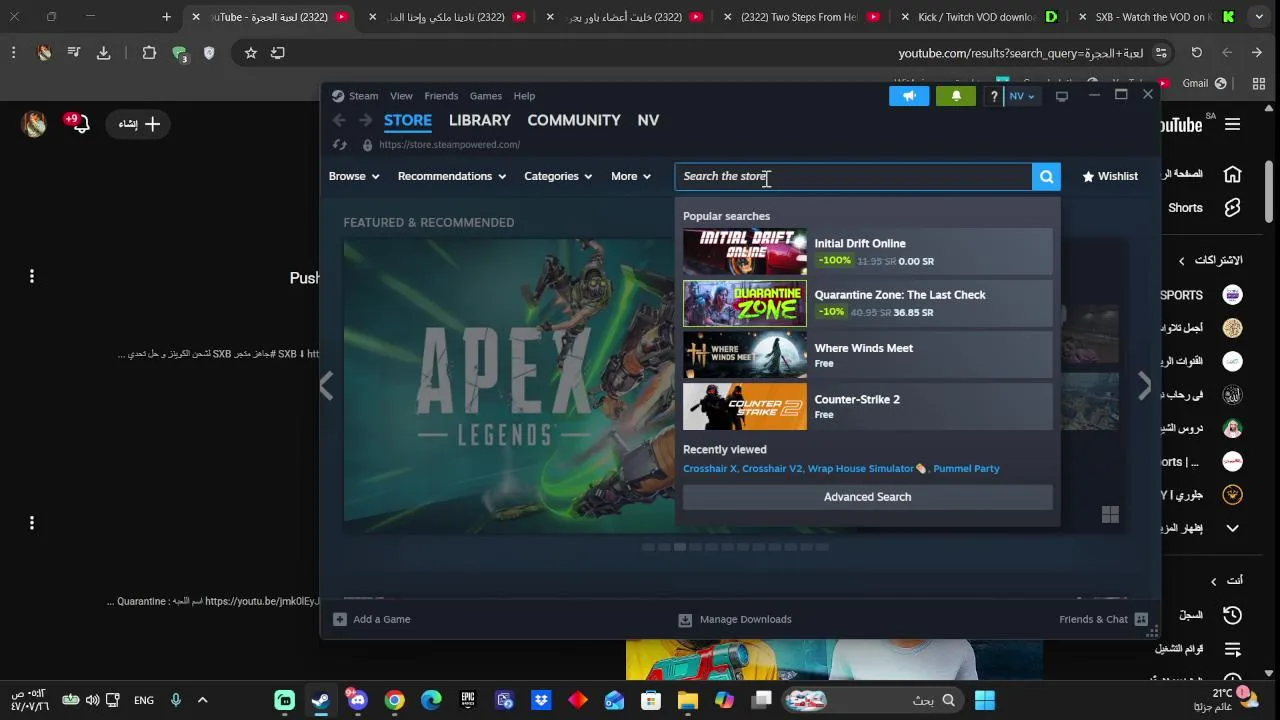Switch to the LIBRARY tab
This screenshot has height=720, width=1280.
pyautogui.click(x=479, y=120)
